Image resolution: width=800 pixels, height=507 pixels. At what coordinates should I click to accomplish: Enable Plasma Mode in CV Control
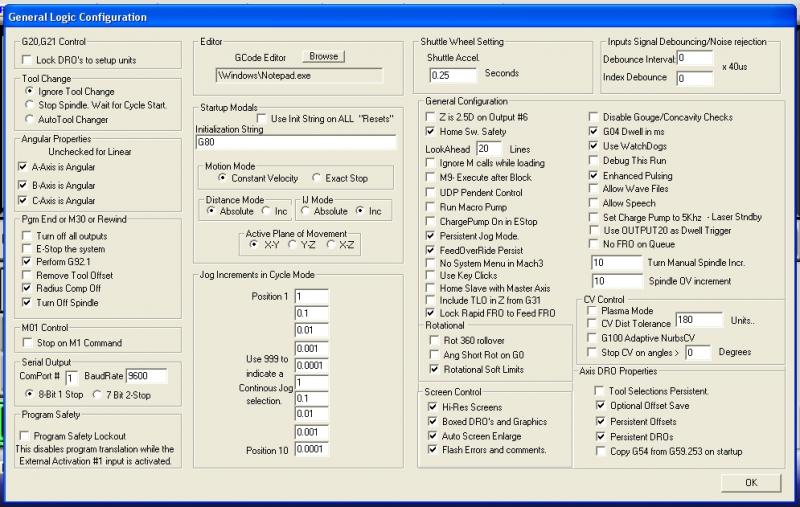[x=591, y=311]
